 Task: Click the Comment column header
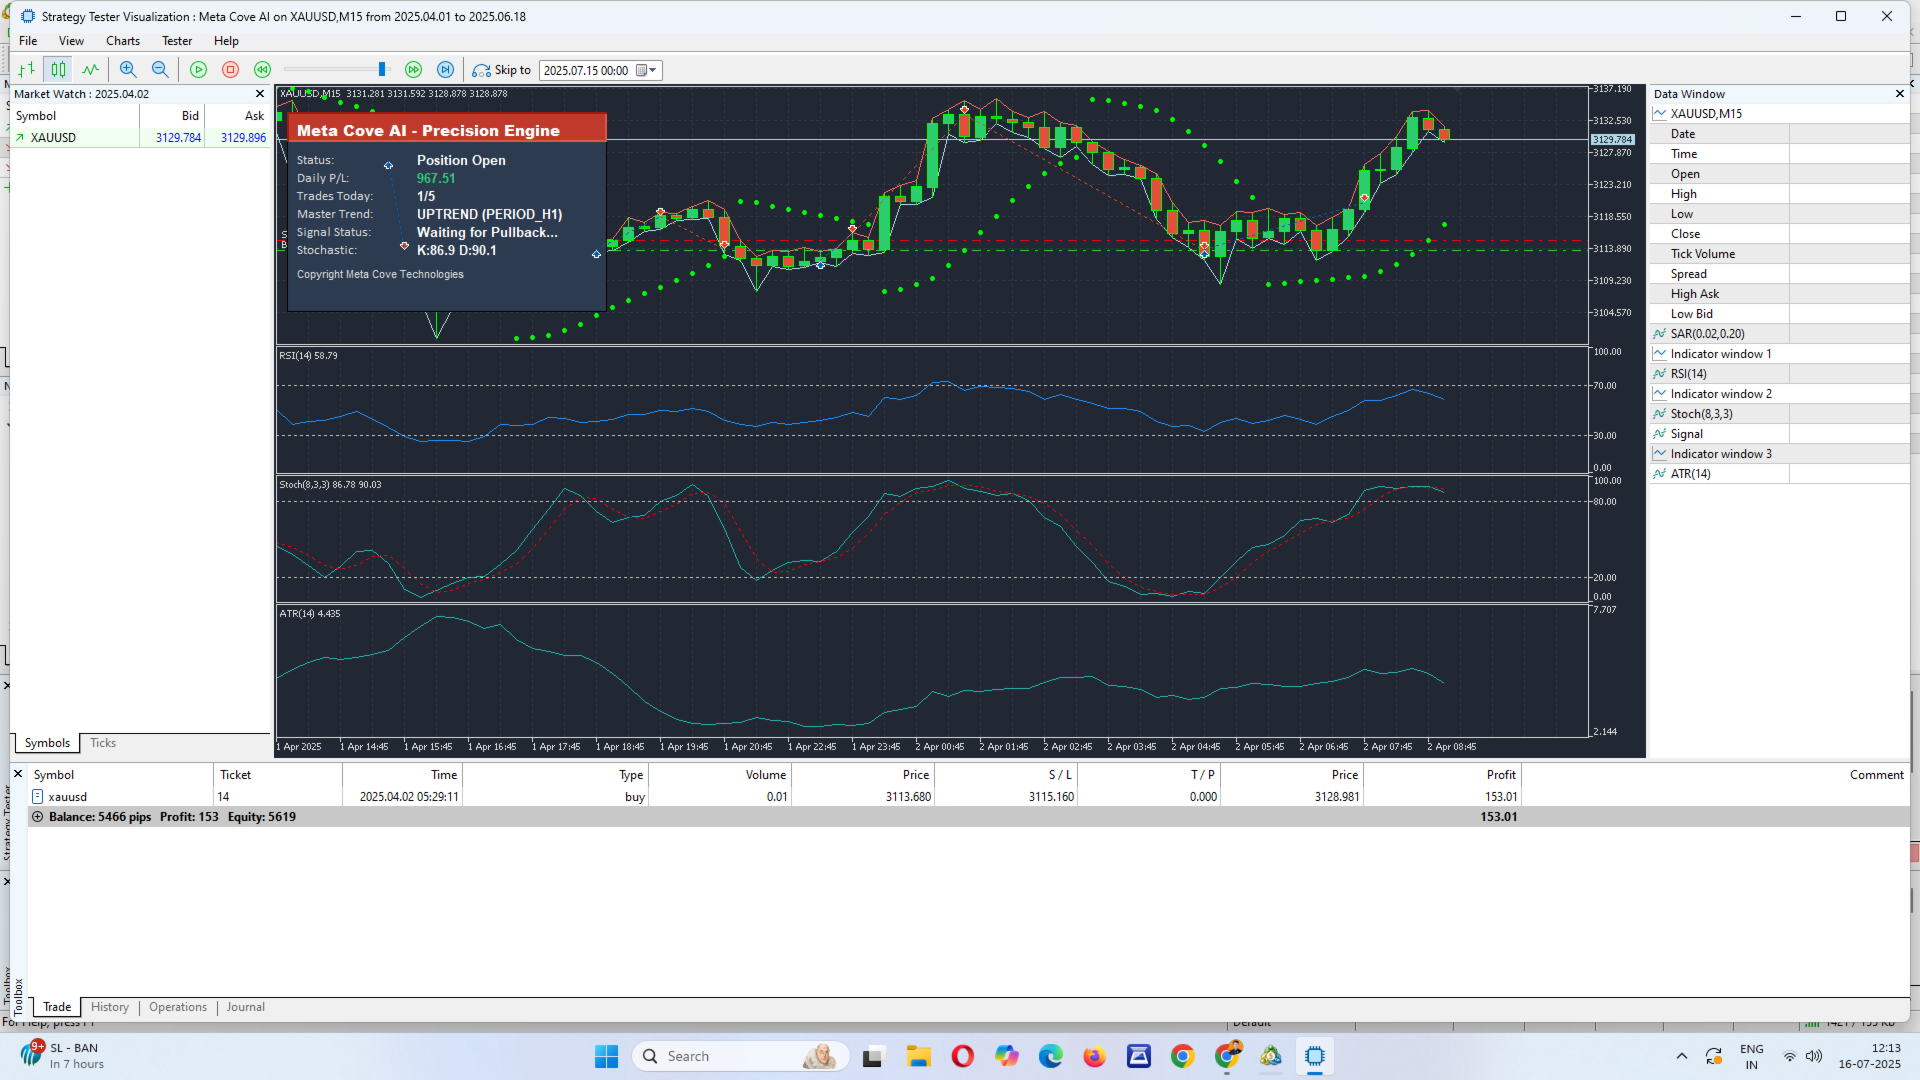point(1715,775)
